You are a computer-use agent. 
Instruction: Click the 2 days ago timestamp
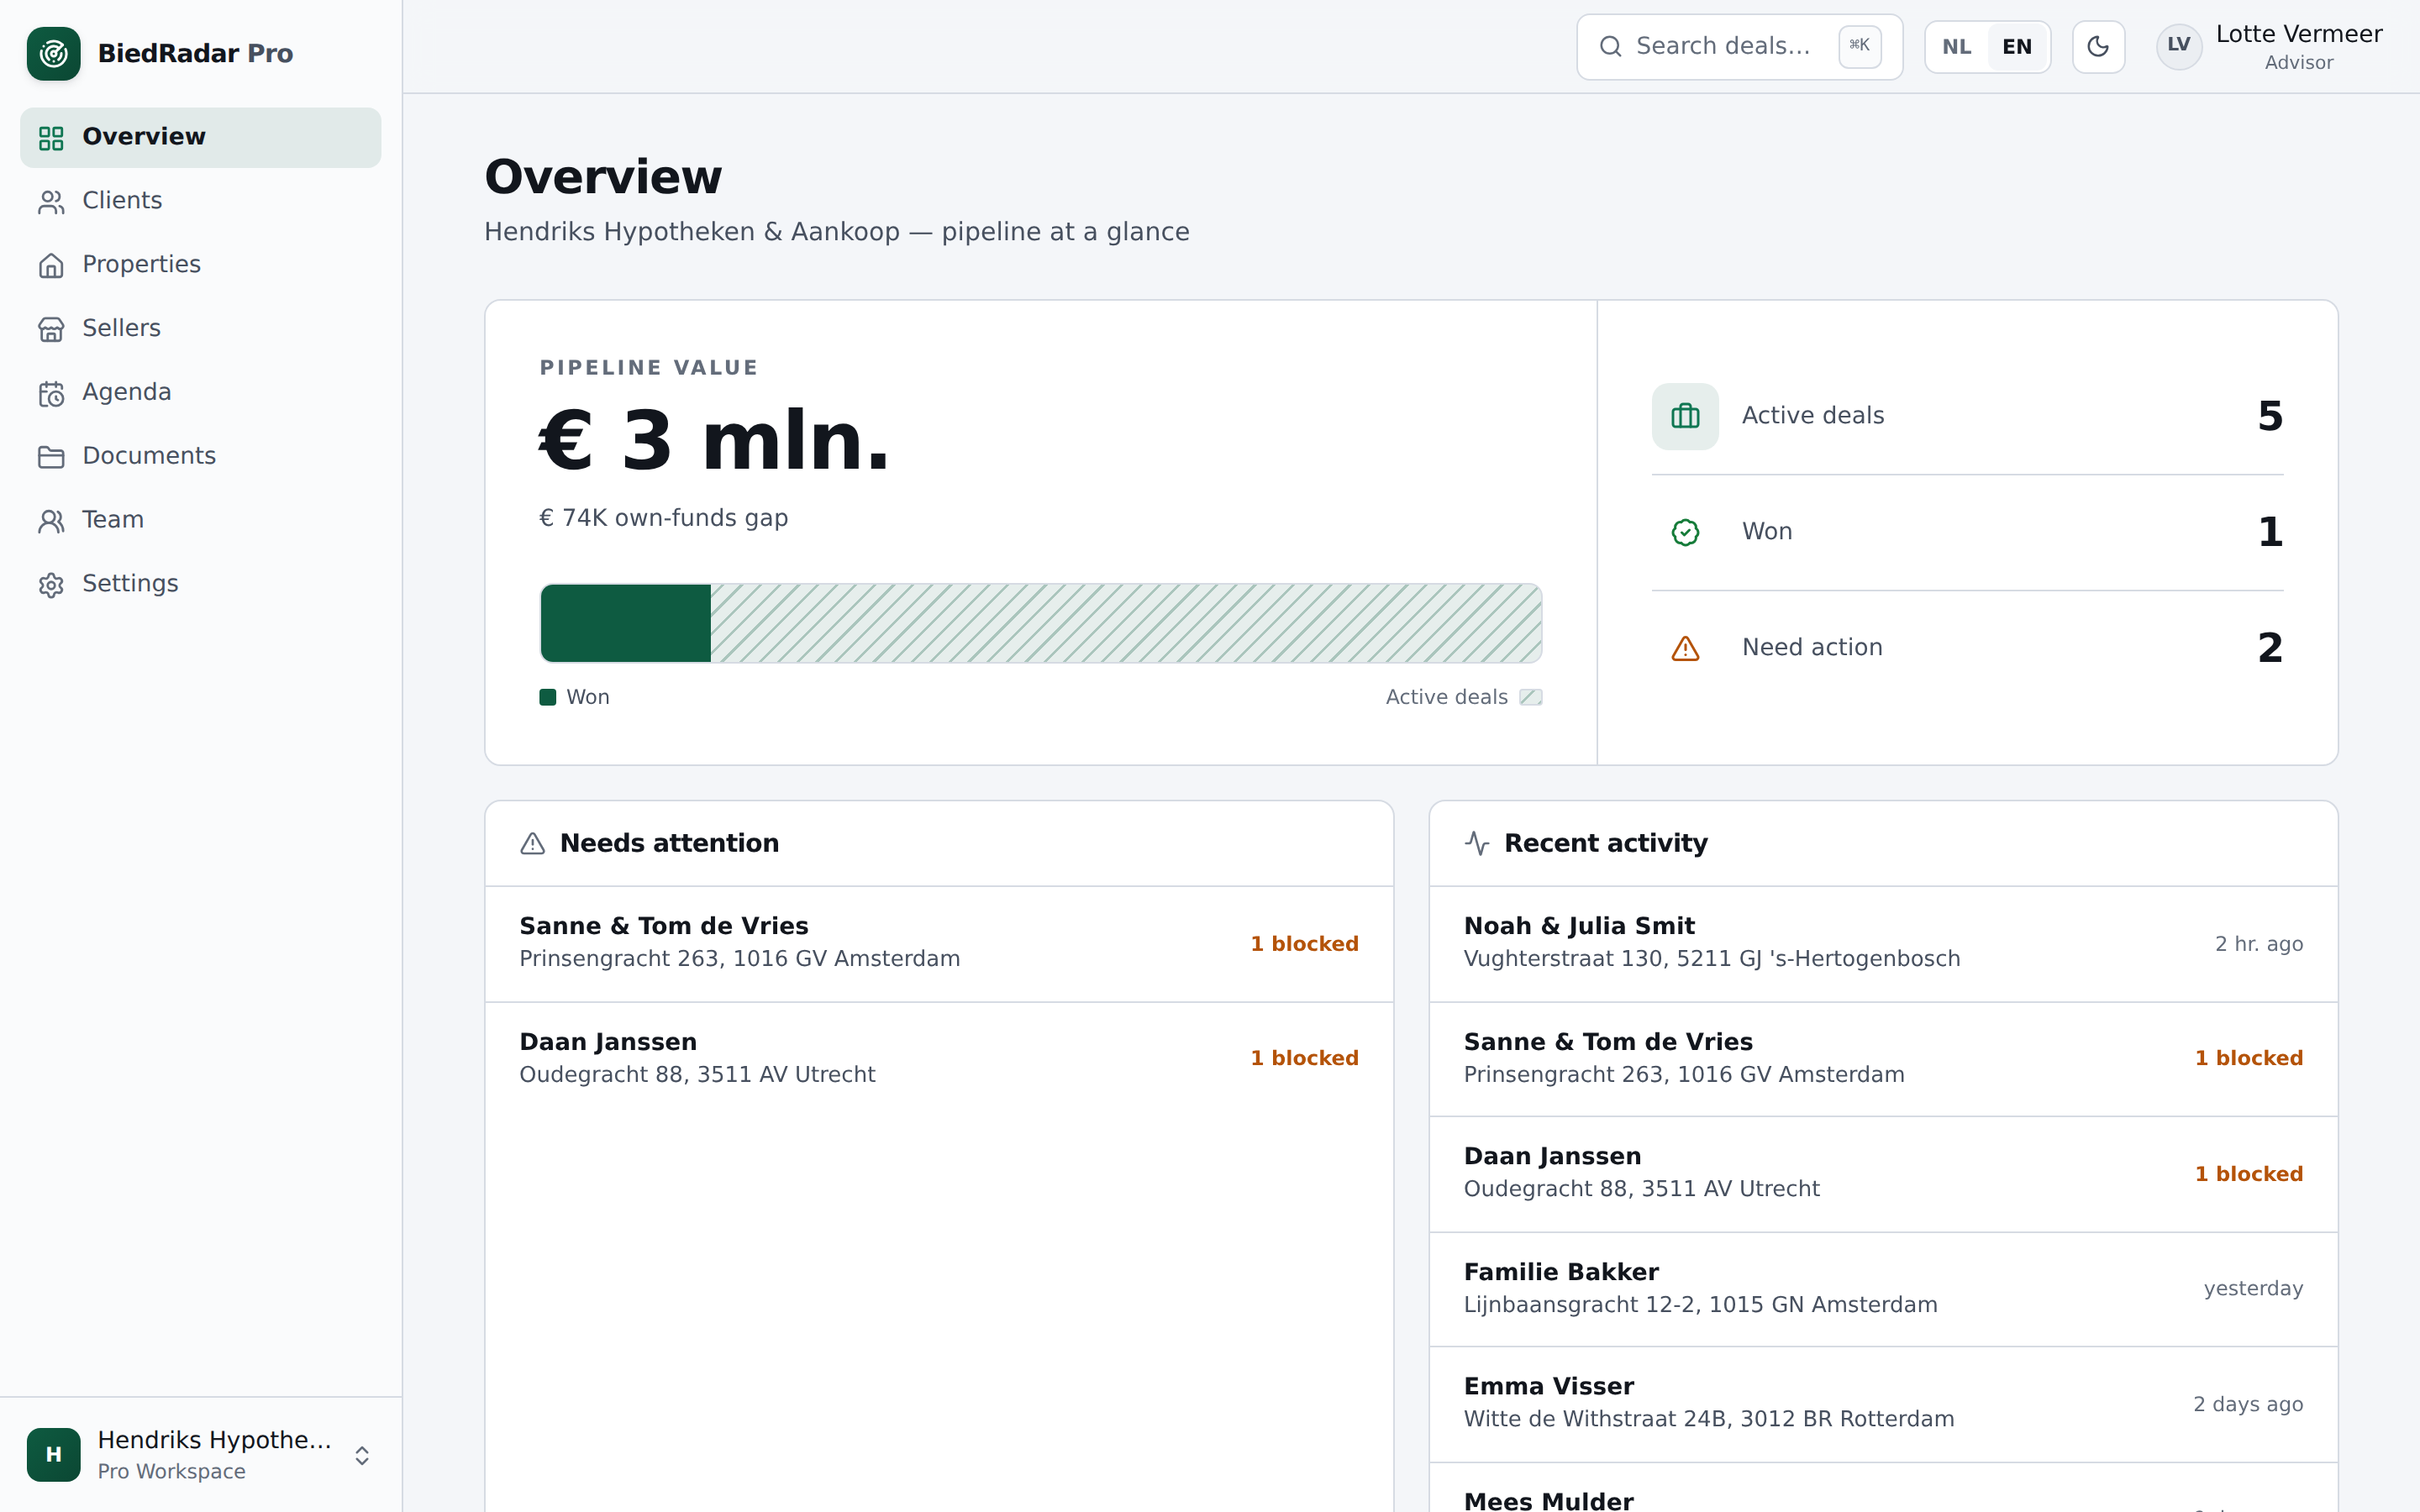(2248, 1404)
